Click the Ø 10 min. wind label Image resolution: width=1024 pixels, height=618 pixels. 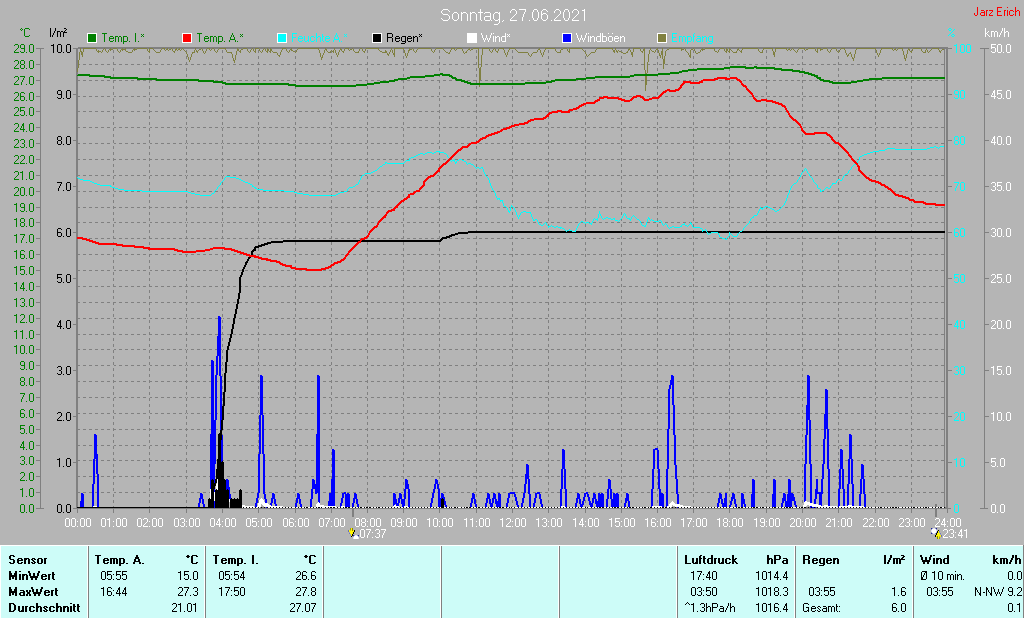point(942,576)
